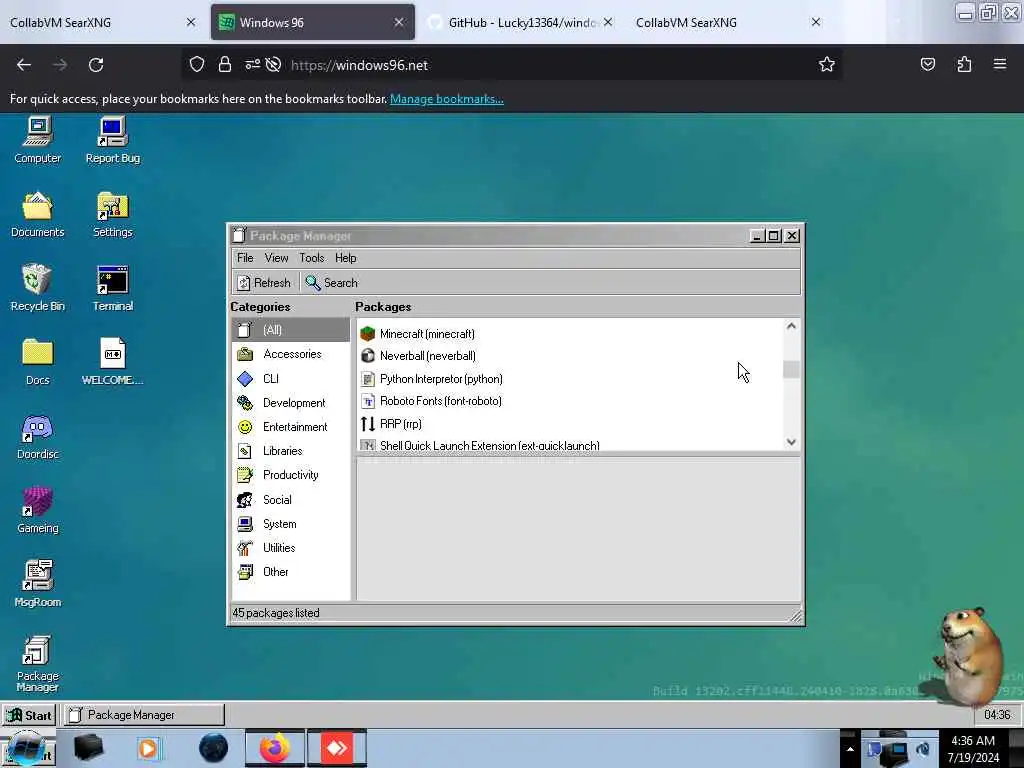Select the (All) category

[x=291, y=330]
